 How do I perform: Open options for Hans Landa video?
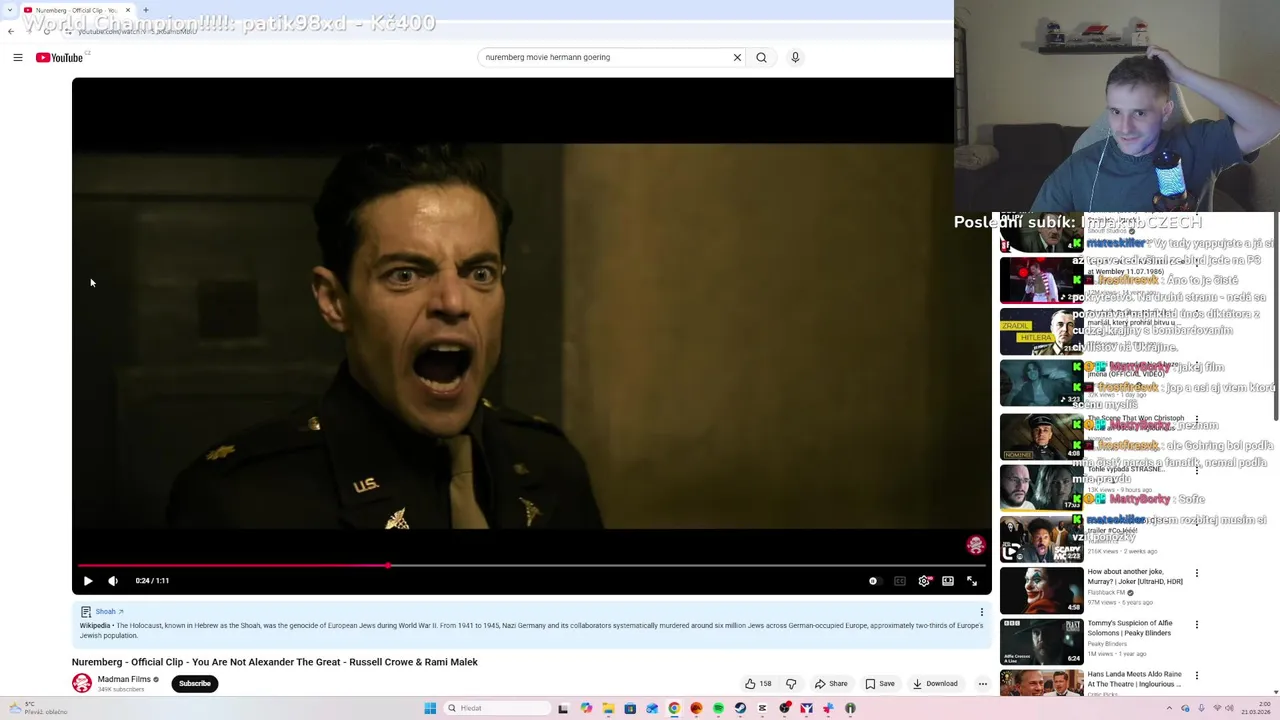click(x=1197, y=676)
